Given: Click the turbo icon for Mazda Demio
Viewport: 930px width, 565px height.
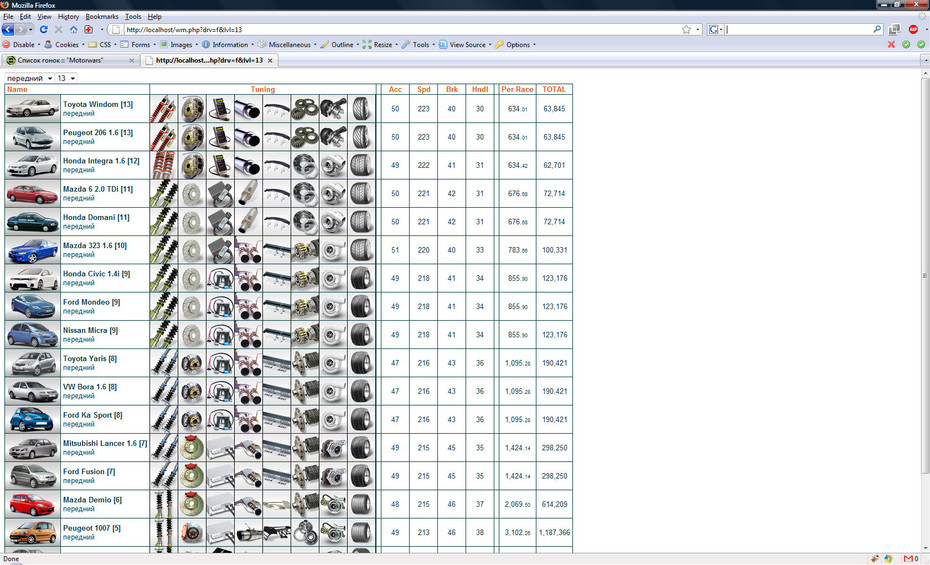Looking at the screenshot, I should tap(333, 504).
